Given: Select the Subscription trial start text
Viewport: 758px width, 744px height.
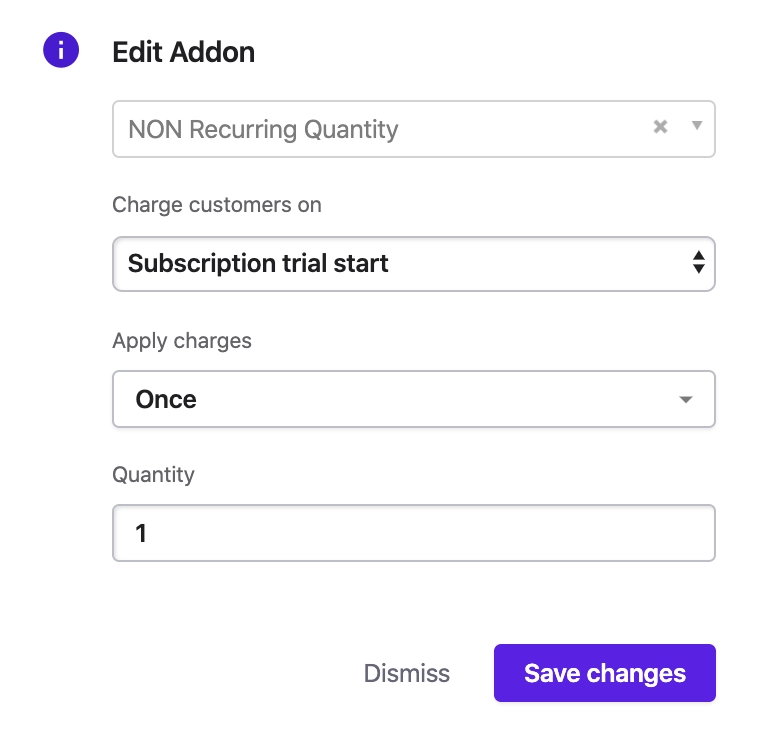Looking at the screenshot, I should pyautogui.click(x=258, y=264).
